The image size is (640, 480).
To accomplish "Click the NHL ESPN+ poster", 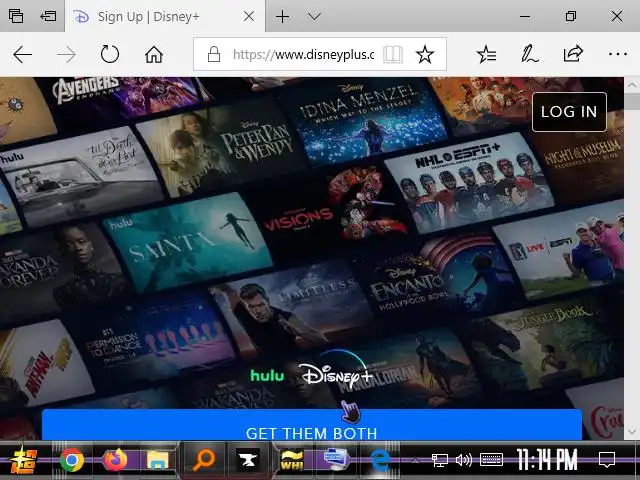I will (469, 182).
